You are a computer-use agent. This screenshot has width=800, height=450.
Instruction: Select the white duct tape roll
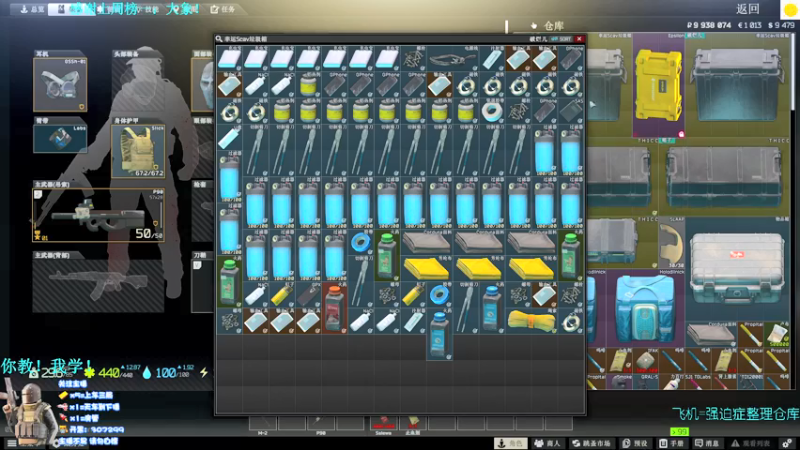(x=492, y=111)
